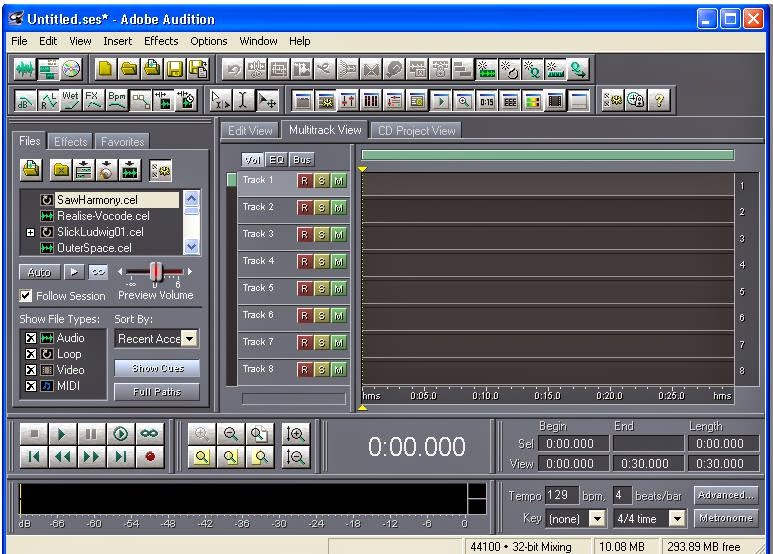
Task: Click the Fast Forward transport button
Action: point(91,457)
